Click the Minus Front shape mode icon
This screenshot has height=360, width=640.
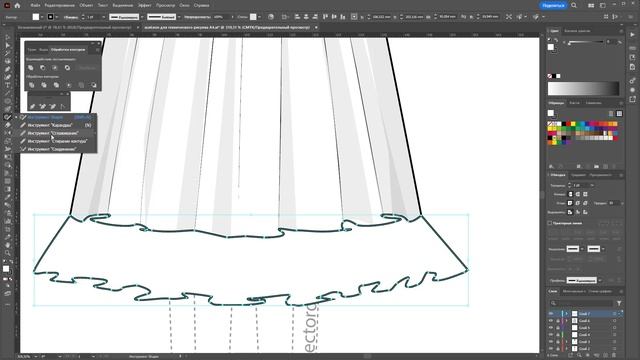(x=43, y=68)
